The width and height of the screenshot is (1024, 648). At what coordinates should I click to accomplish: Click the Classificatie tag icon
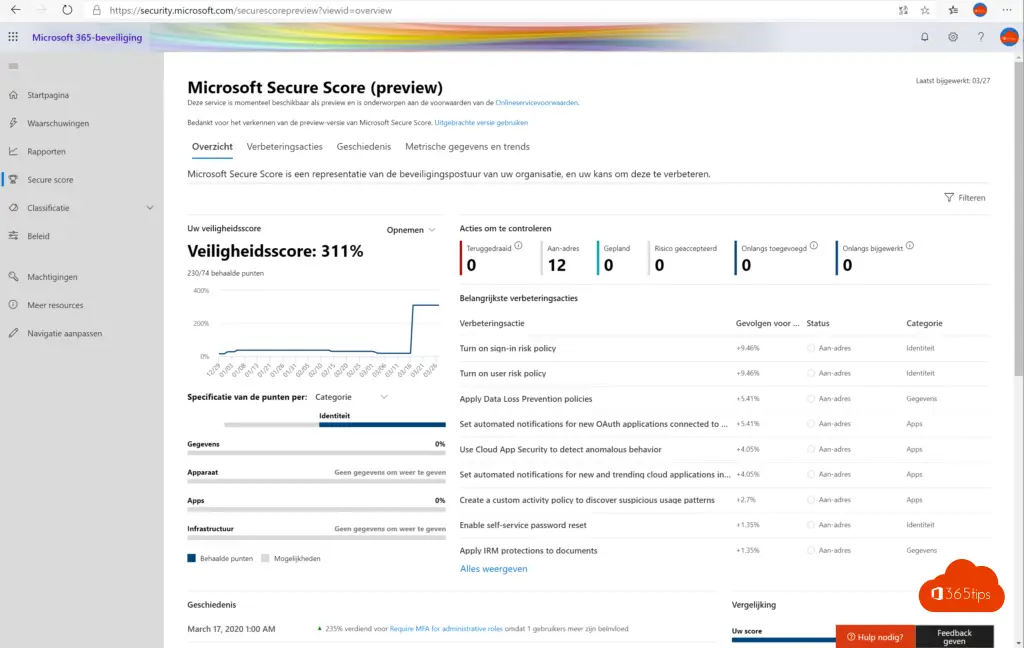coord(13,208)
